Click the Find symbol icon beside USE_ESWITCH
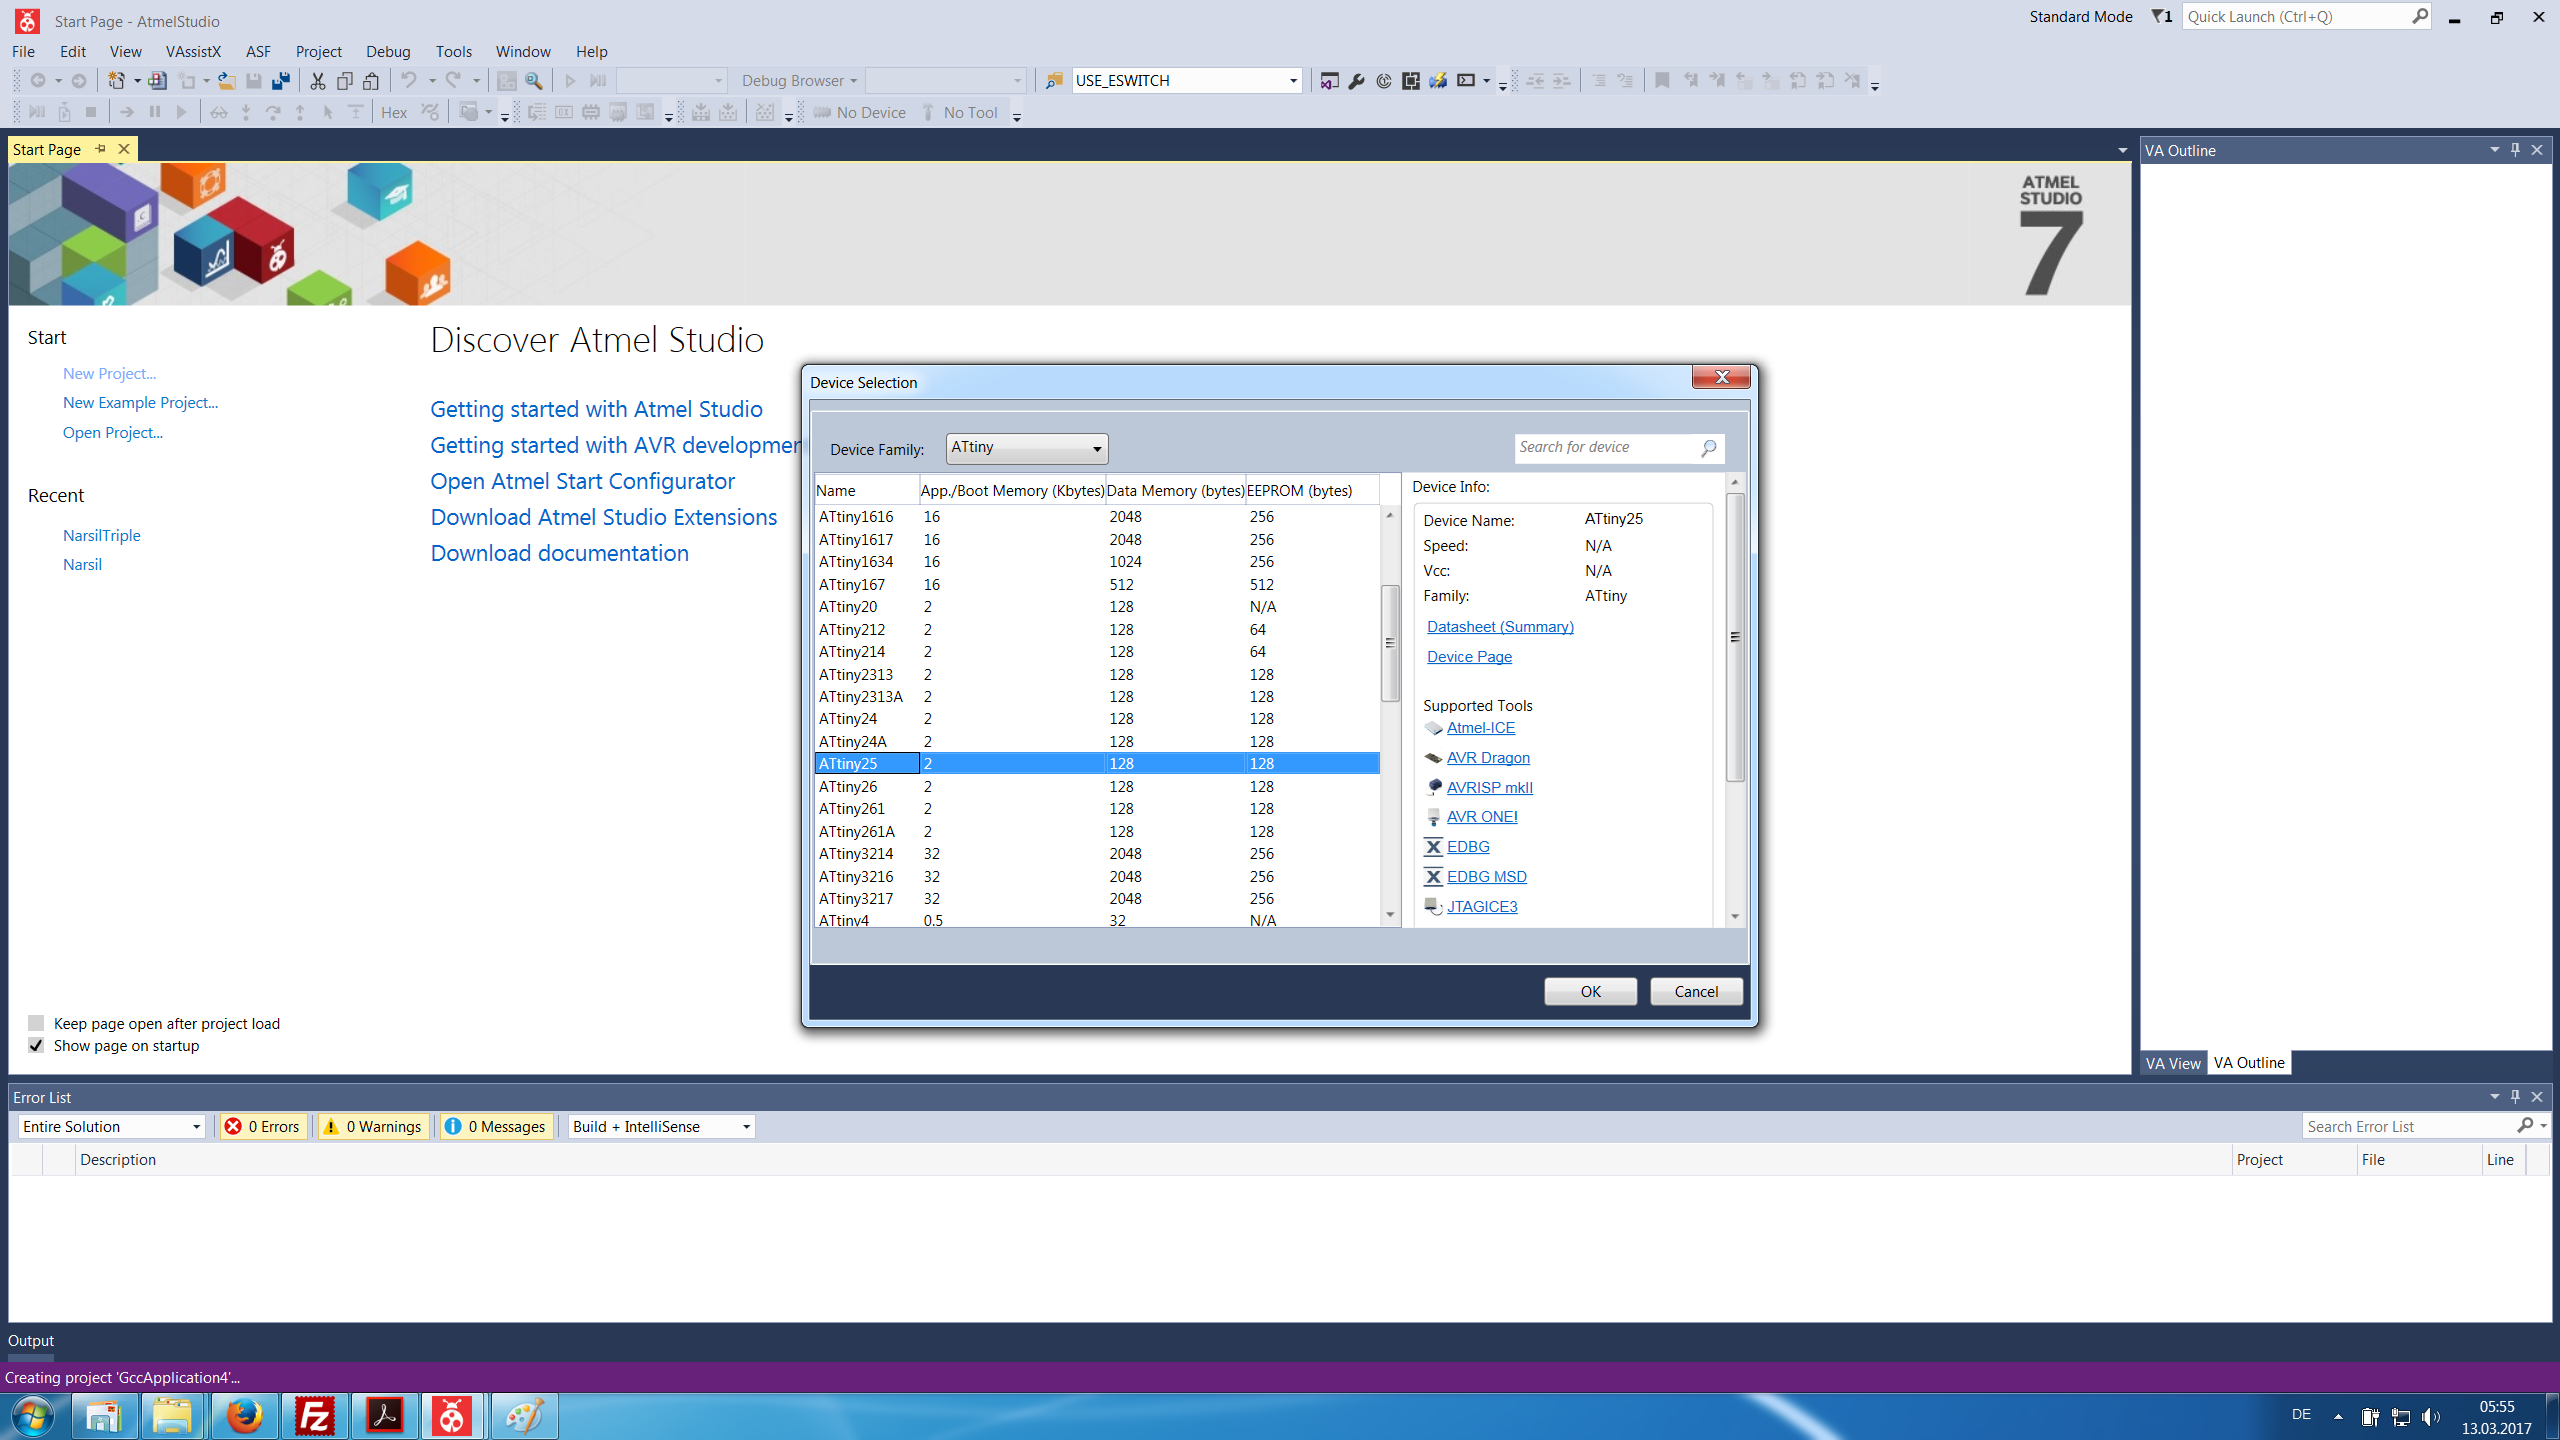Screen dimensions: 2560x1440 tap(1054, 81)
